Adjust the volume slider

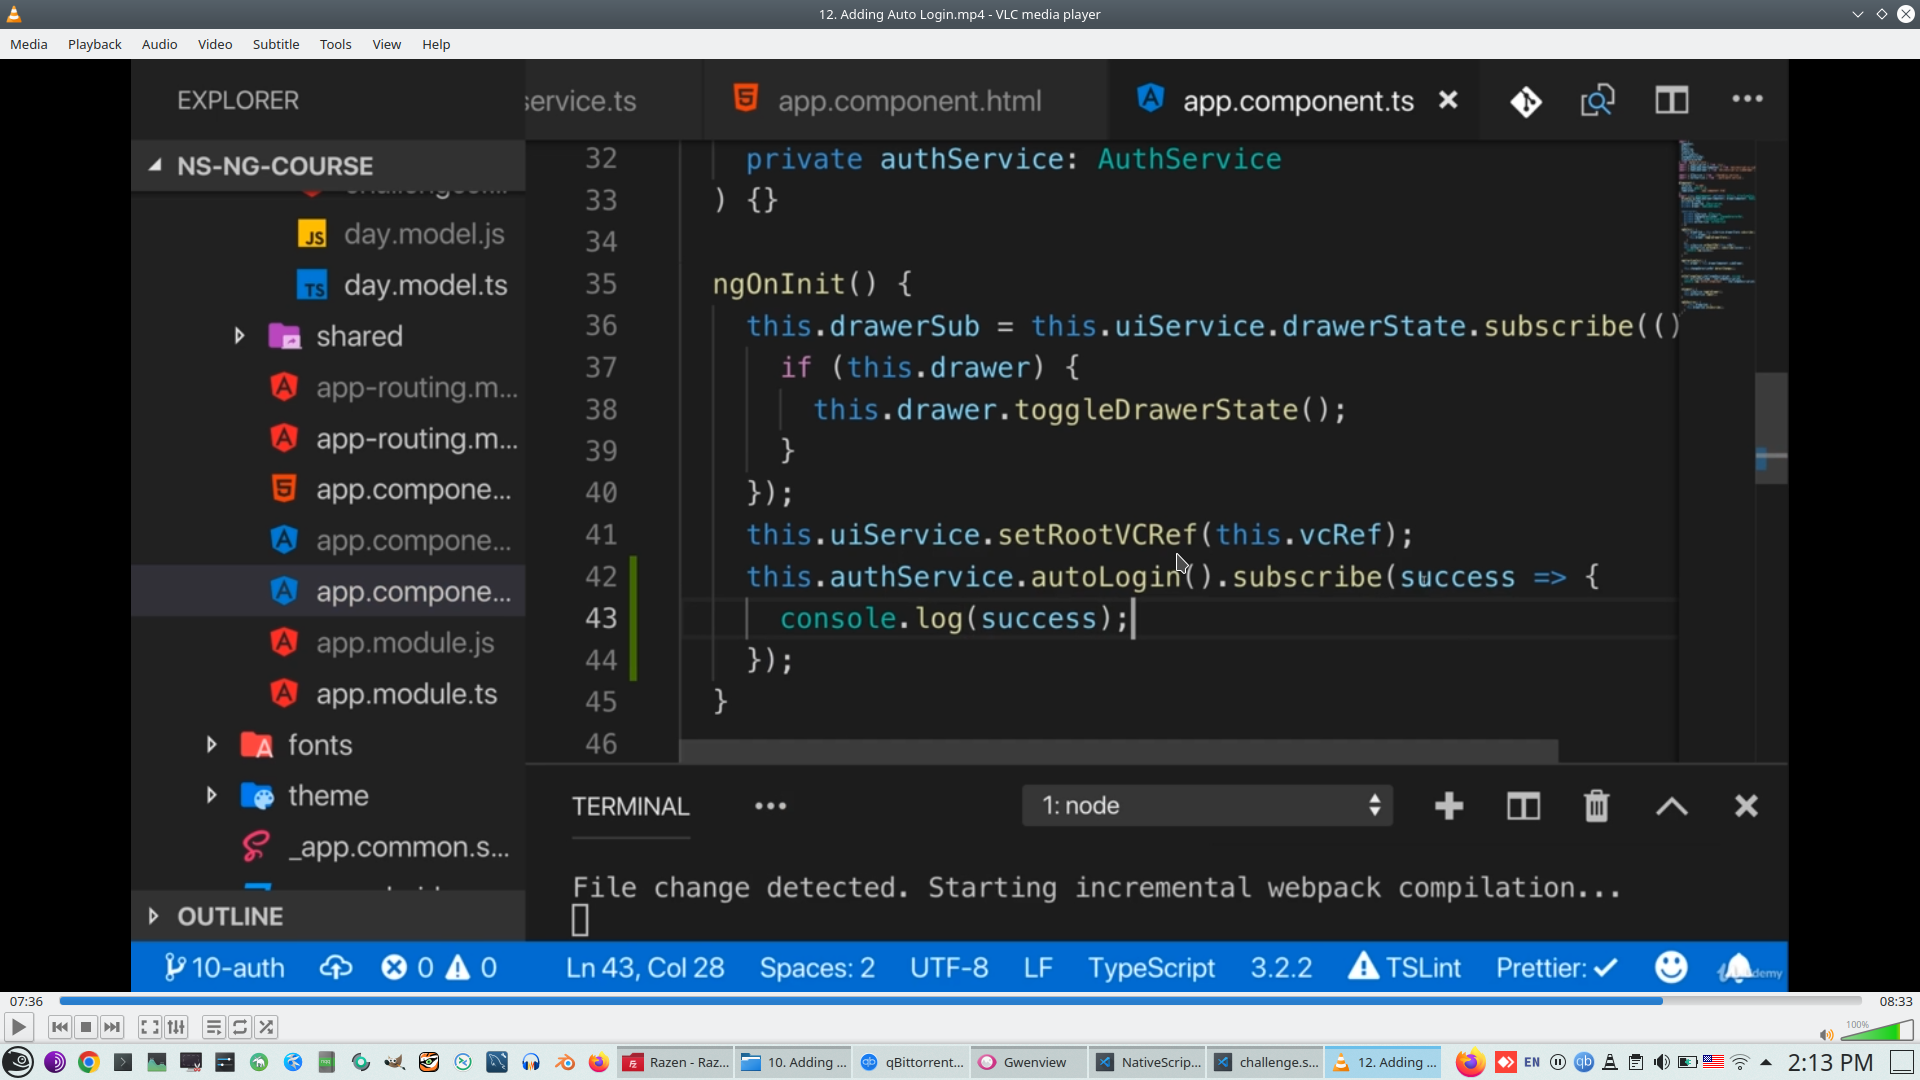tap(1878, 1032)
